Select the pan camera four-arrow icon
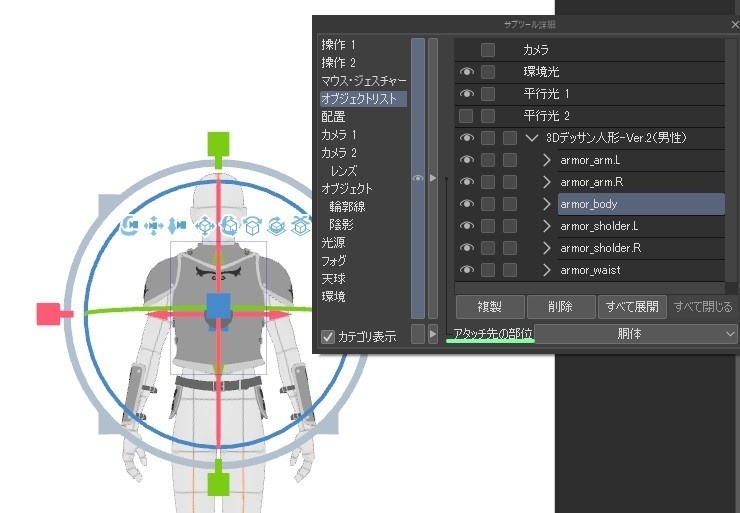This screenshot has height=513, width=740. click(153, 226)
